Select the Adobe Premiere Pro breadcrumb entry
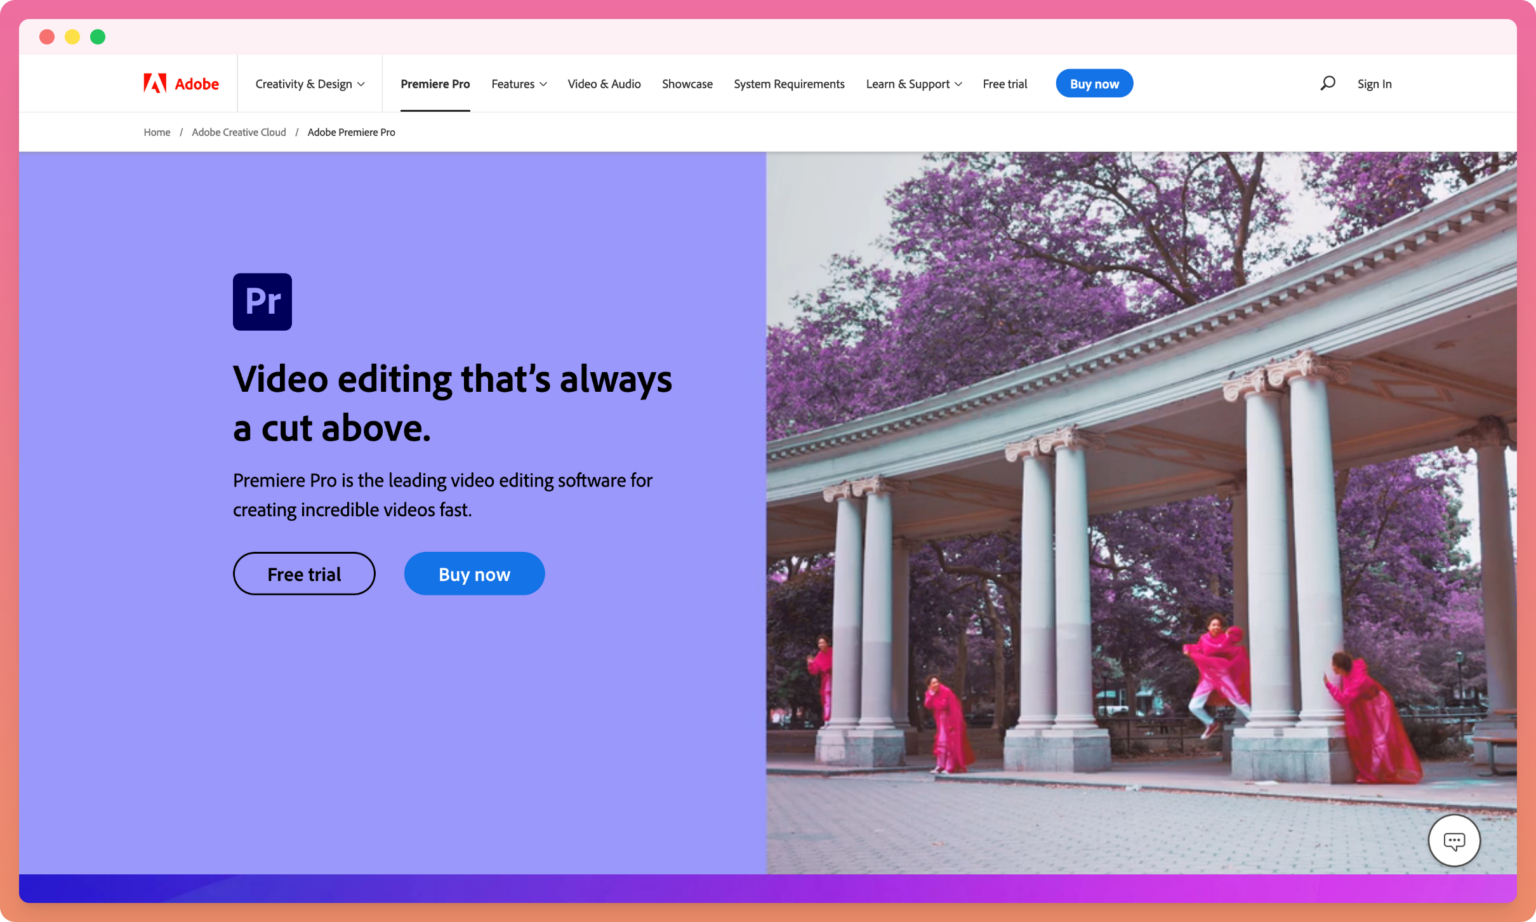Image resolution: width=1536 pixels, height=922 pixels. [351, 131]
